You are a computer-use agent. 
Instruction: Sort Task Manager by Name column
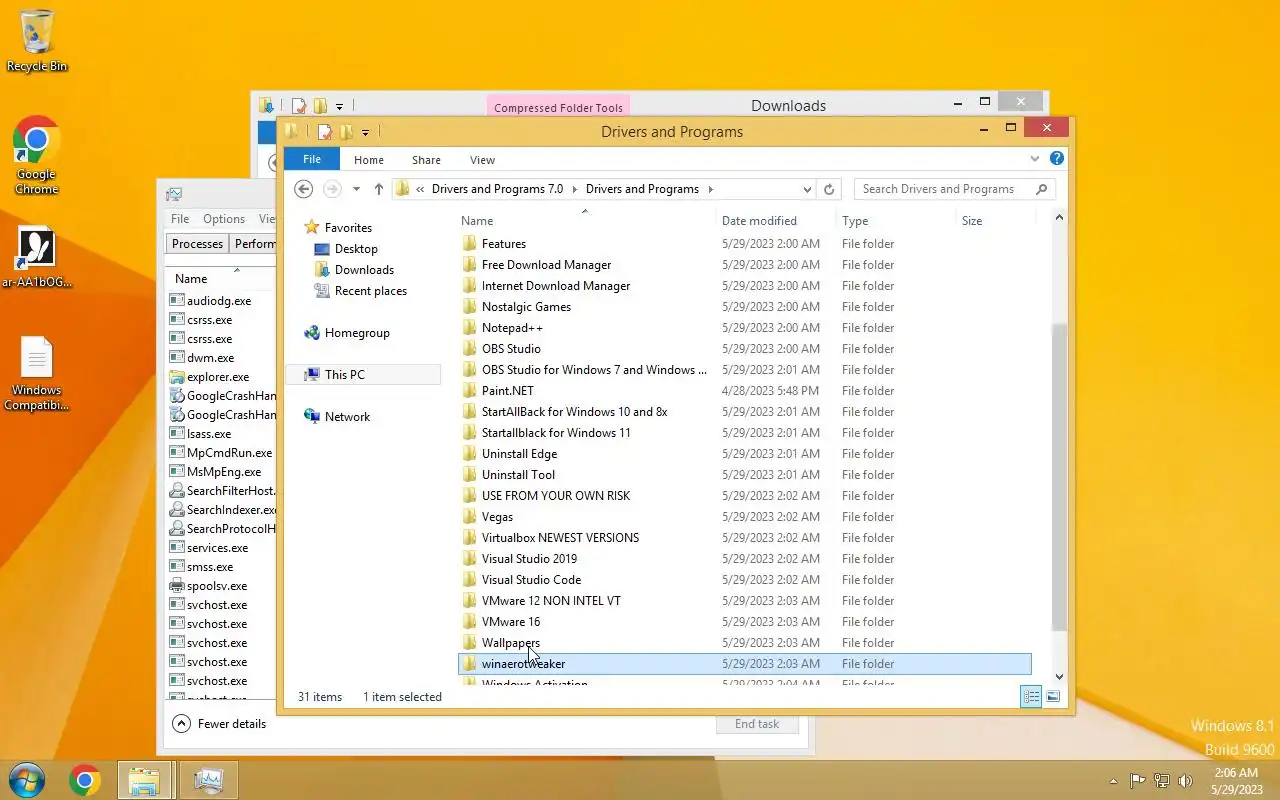[191, 279]
